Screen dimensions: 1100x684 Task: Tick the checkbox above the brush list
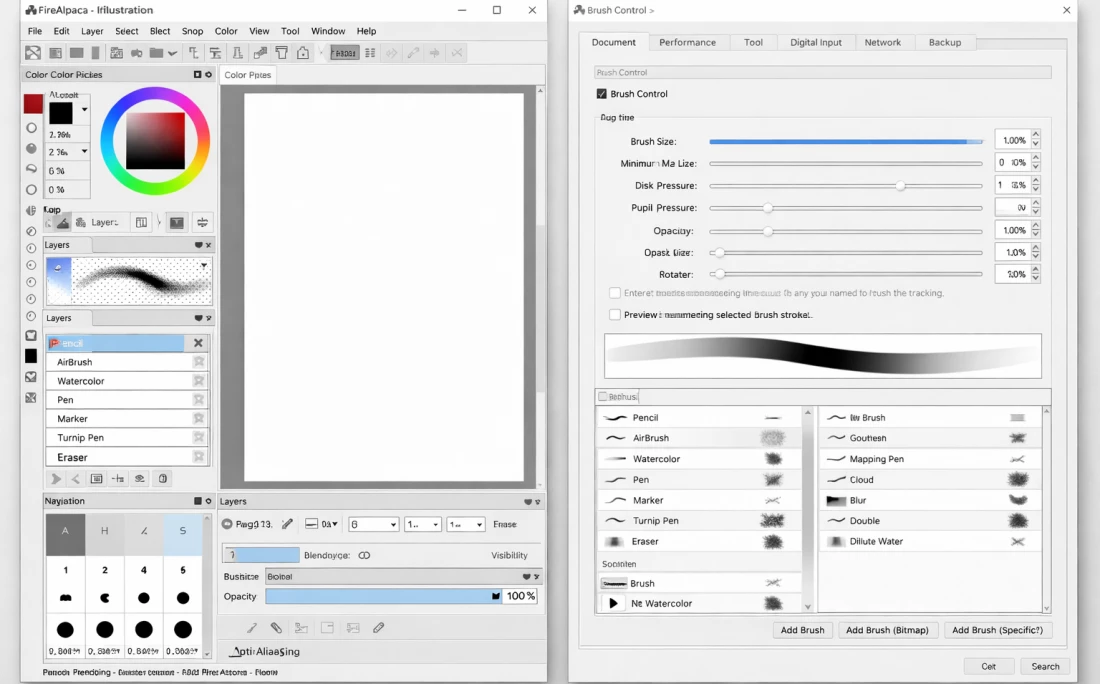click(602, 397)
